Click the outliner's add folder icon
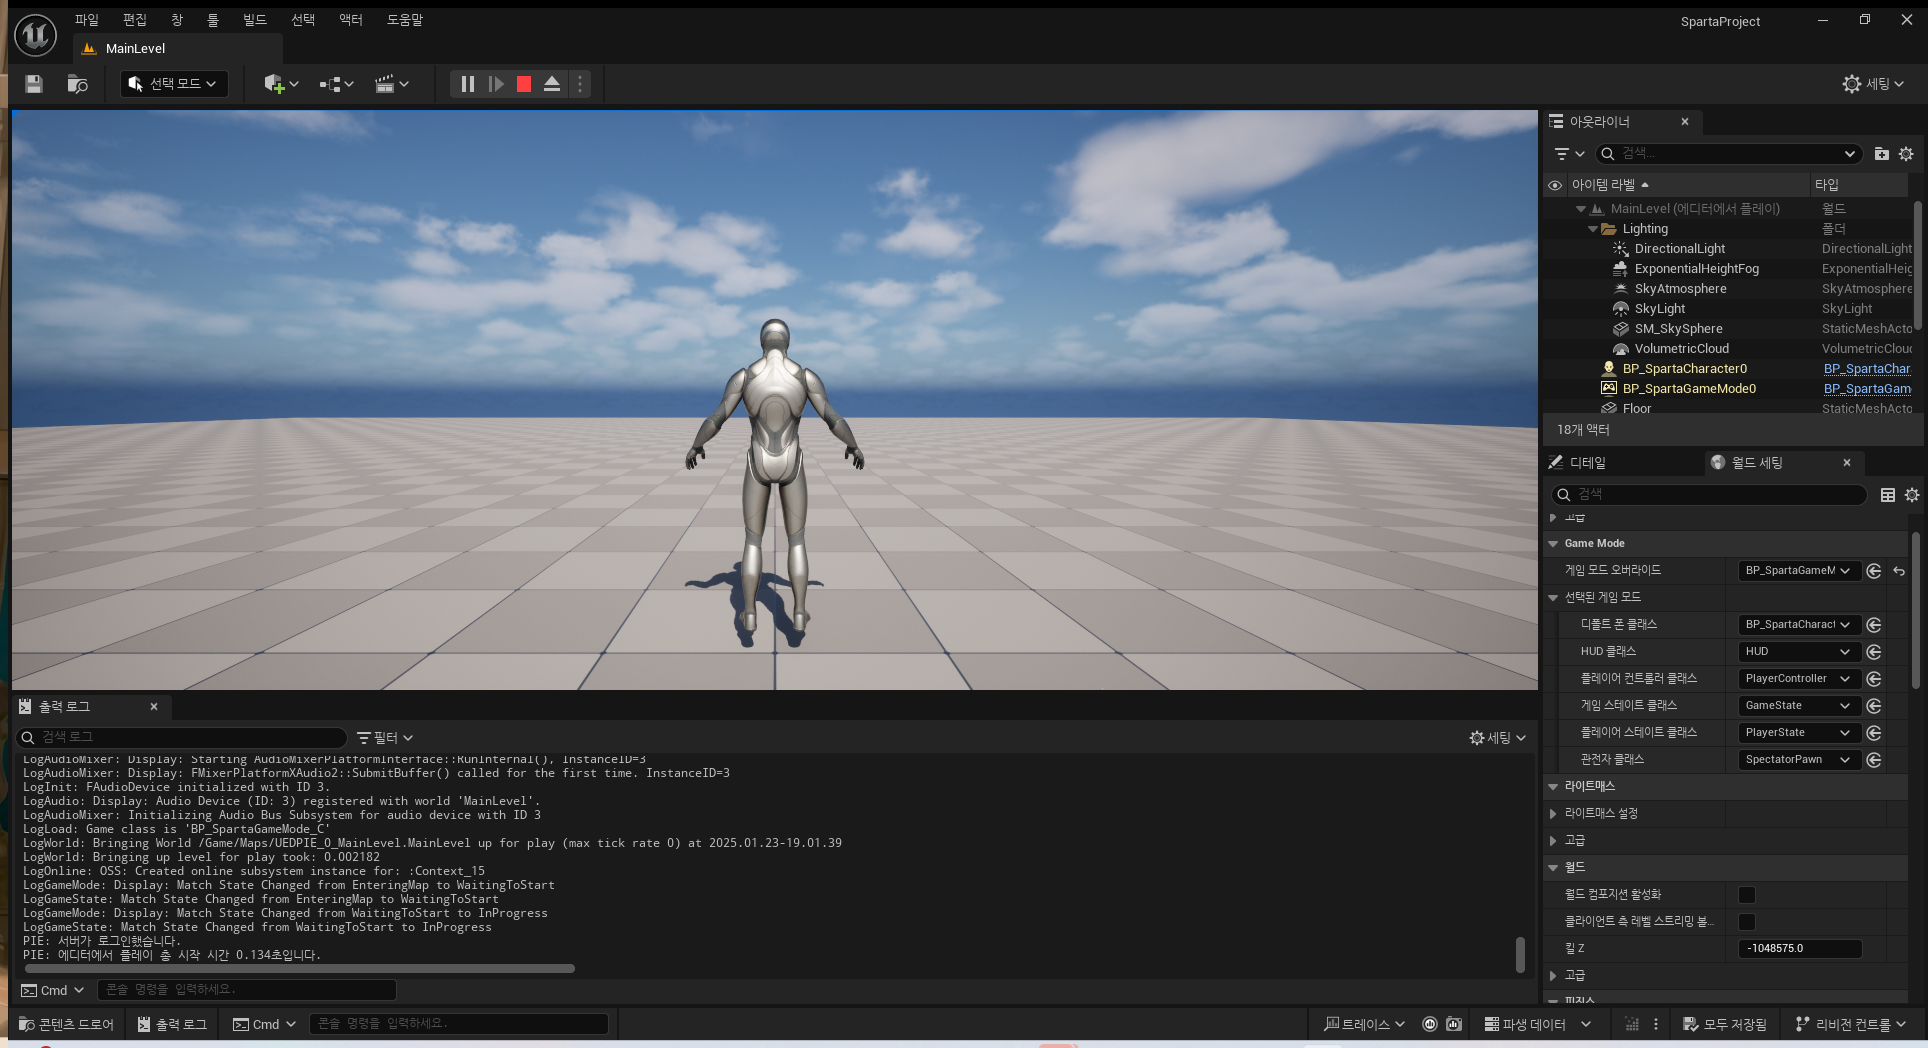Image resolution: width=1928 pixels, height=1048 pixels. pos(1881,154)
